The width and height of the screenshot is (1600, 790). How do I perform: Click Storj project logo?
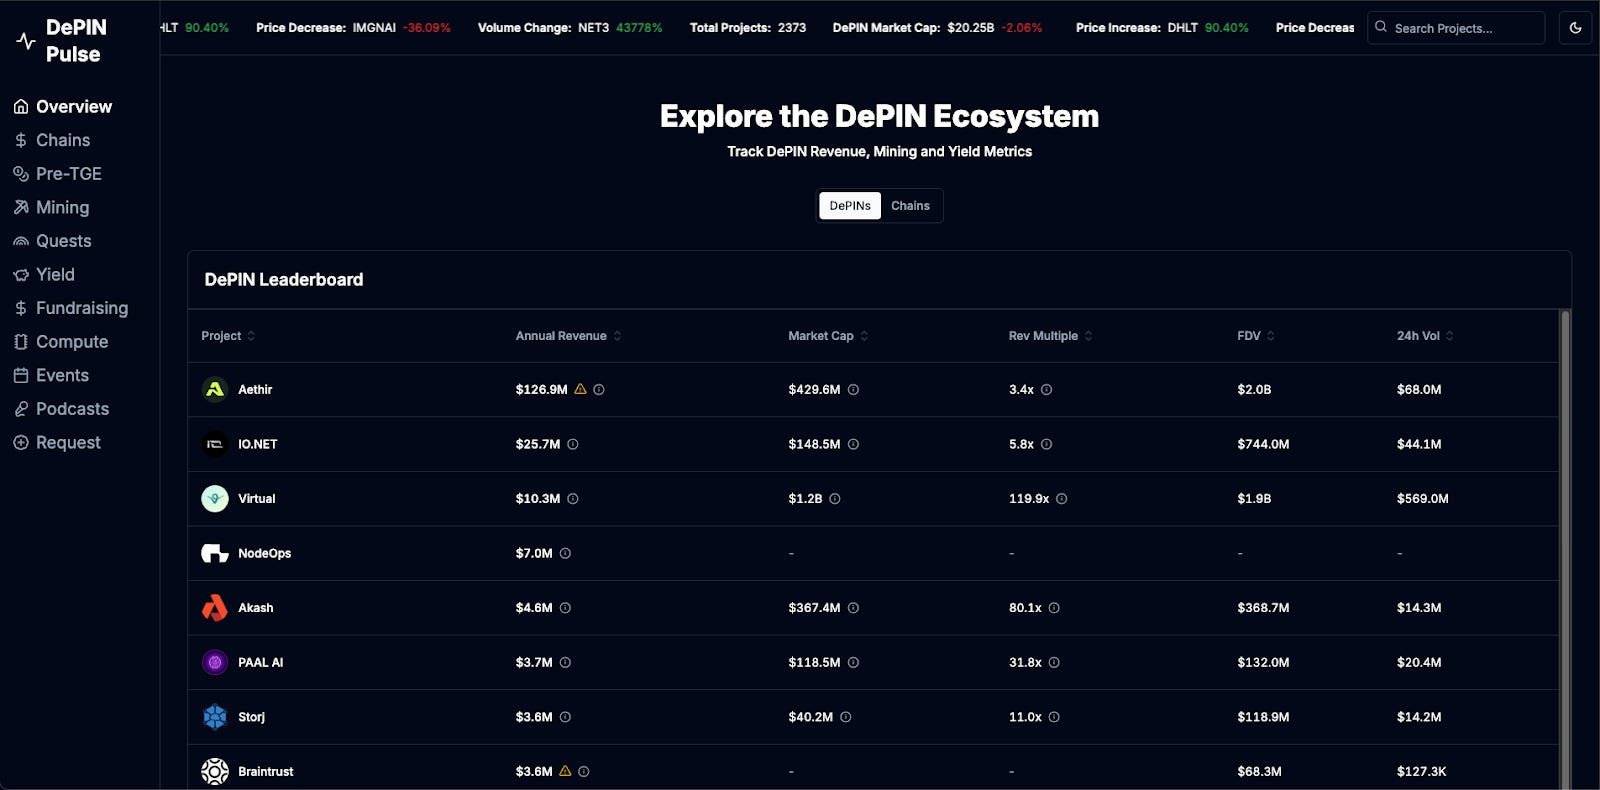click(x=215, y=717)
